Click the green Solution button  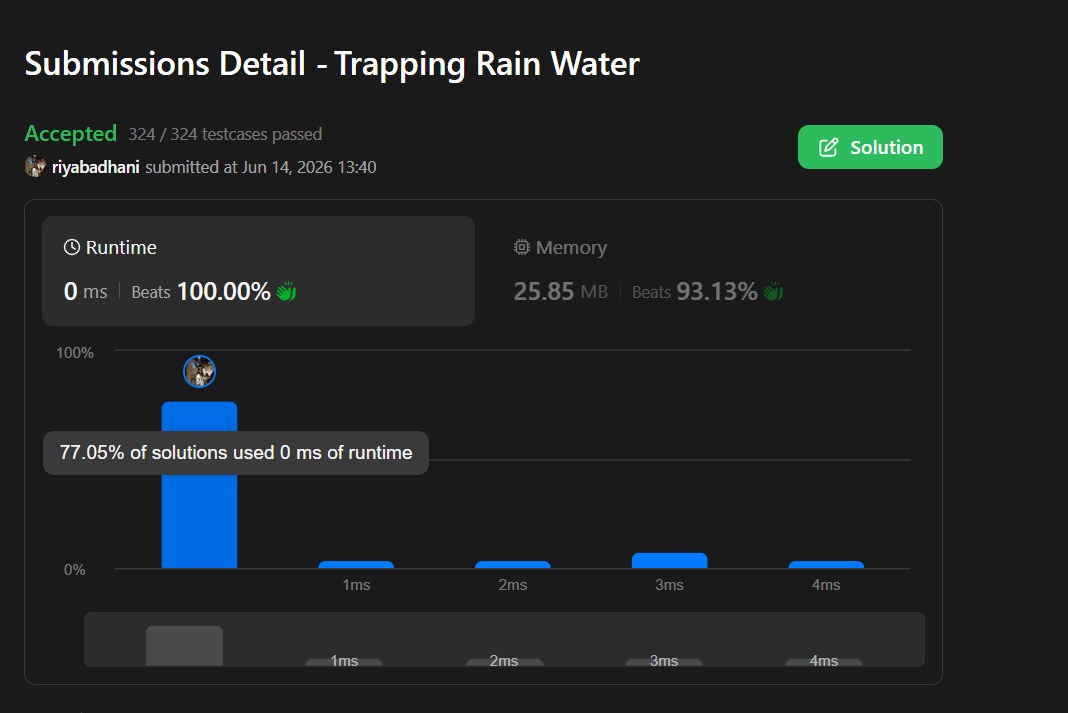(x=870, y=147)
